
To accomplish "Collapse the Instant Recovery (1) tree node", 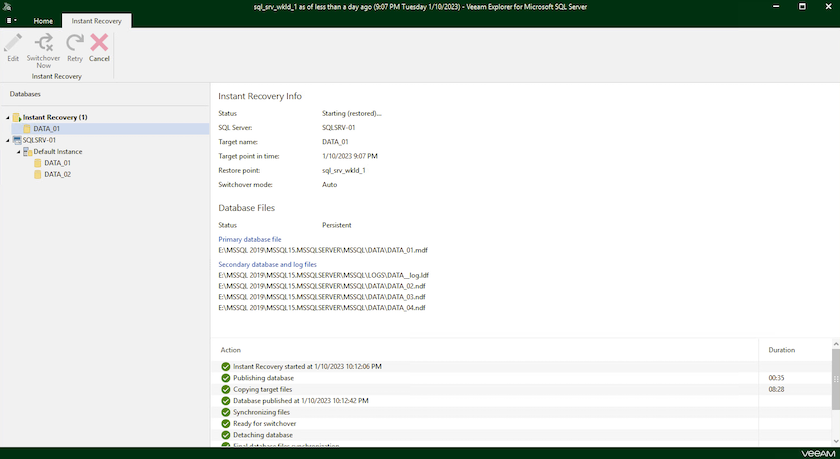I will [7, 117].
